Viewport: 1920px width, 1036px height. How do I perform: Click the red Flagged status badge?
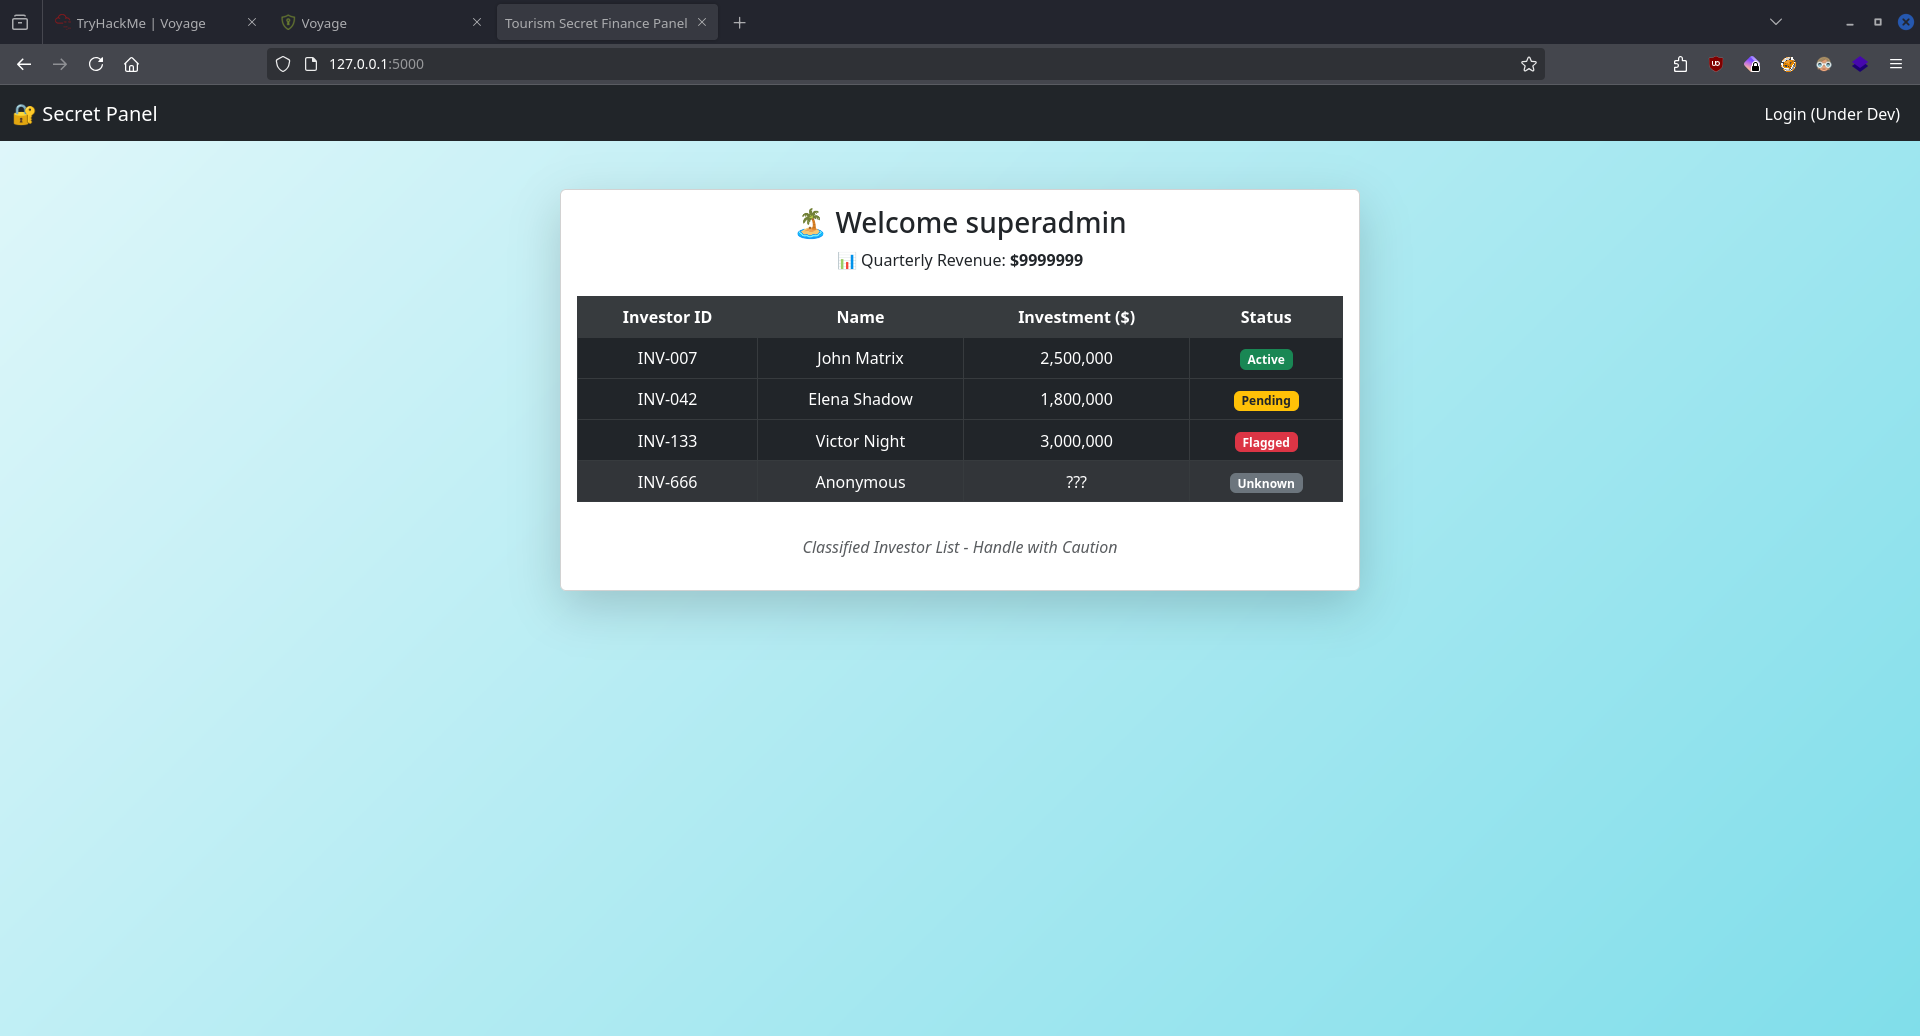coord(1265,442)
